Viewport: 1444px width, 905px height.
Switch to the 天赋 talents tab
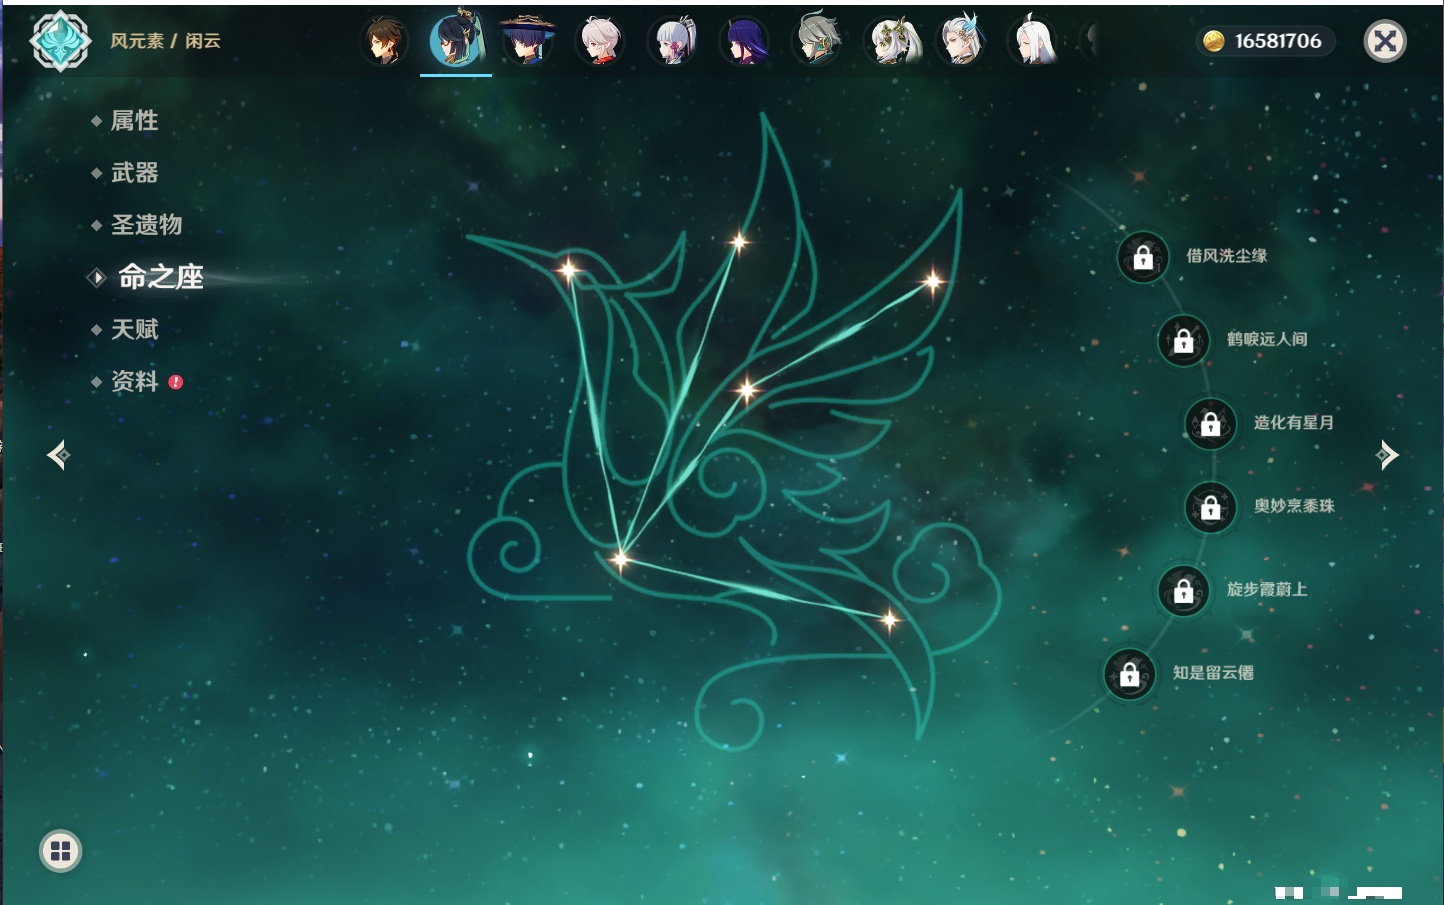pos(134,329)
